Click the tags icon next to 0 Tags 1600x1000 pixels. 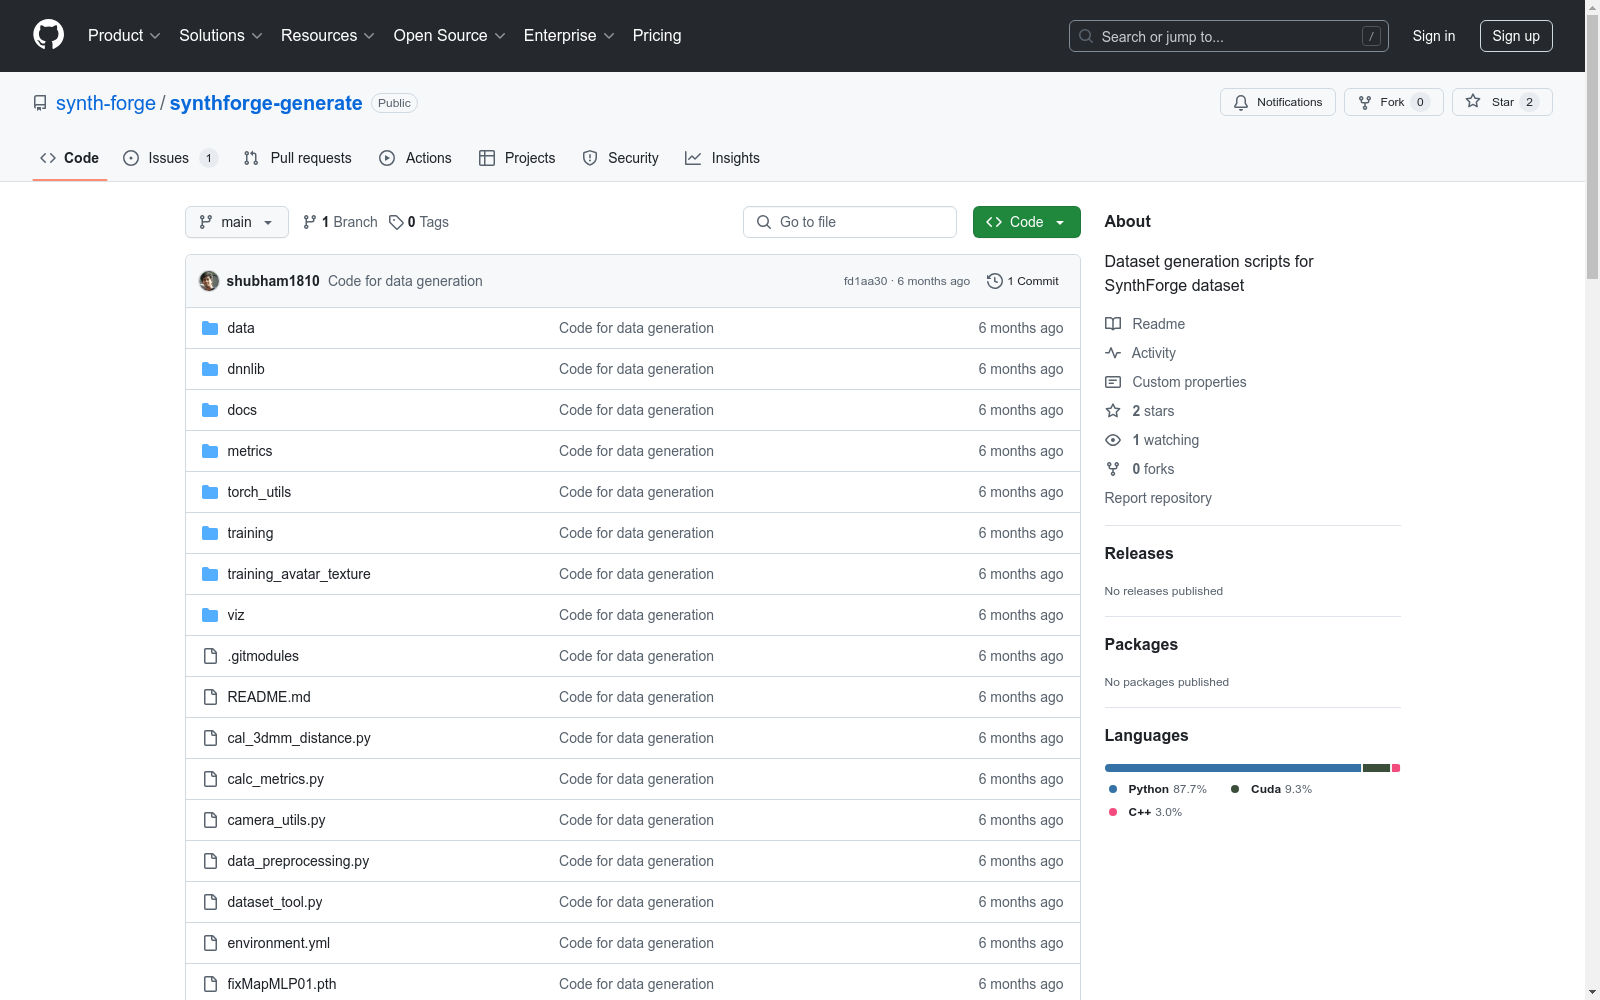click(x=396, y=222)
